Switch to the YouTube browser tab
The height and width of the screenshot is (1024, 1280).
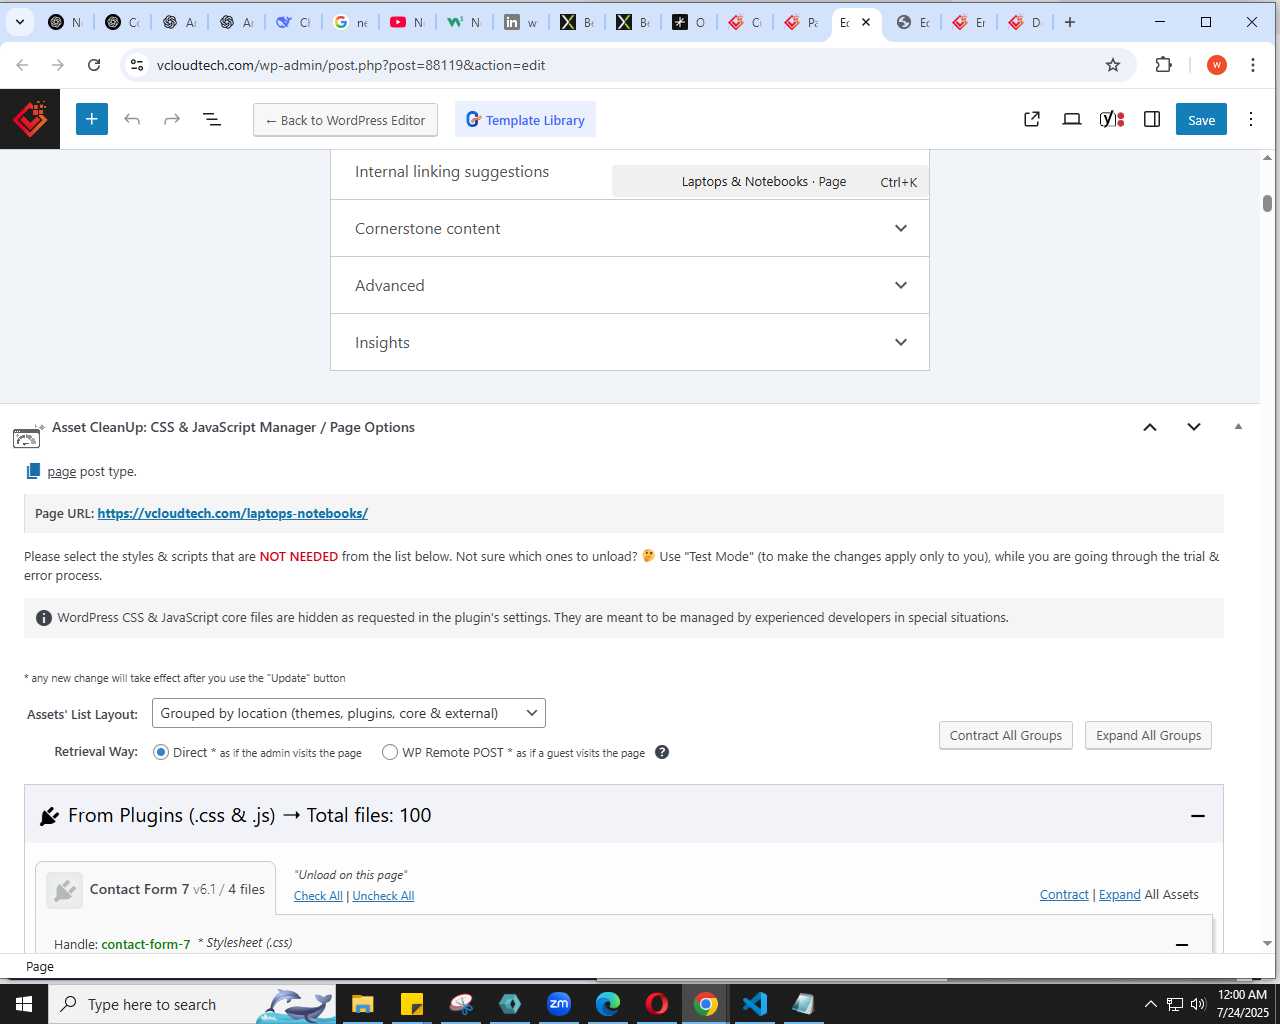pyautogui.click(x=406, y=22)
